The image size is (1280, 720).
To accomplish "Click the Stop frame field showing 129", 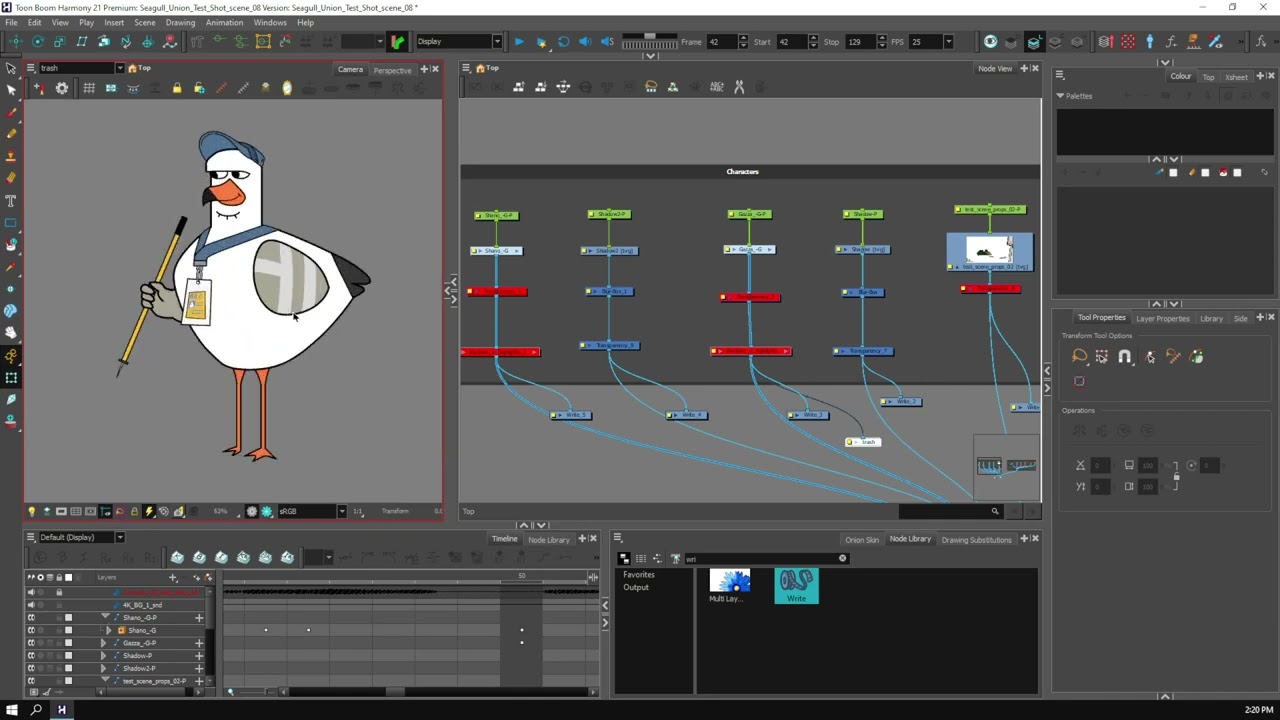I will [x=860, y=42].
